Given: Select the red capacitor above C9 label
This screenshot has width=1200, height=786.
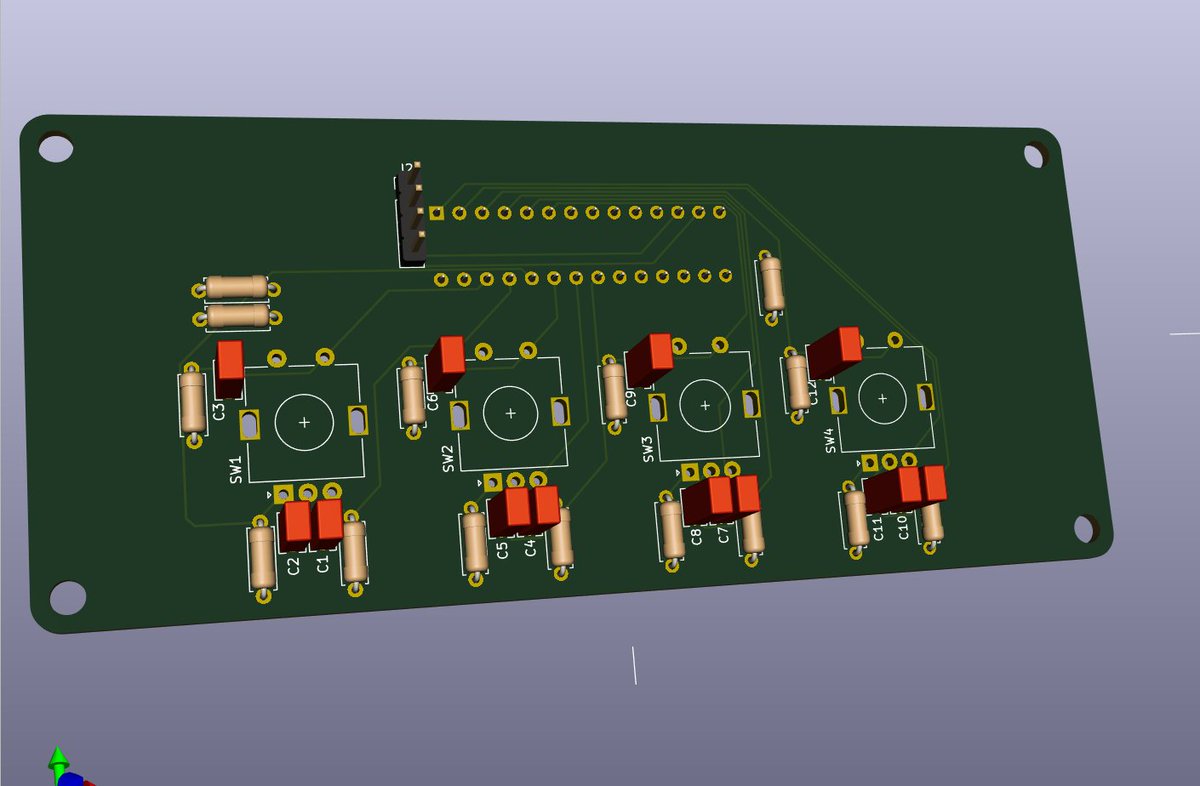Looking at the screenshot, I should (x=649, y=360).
